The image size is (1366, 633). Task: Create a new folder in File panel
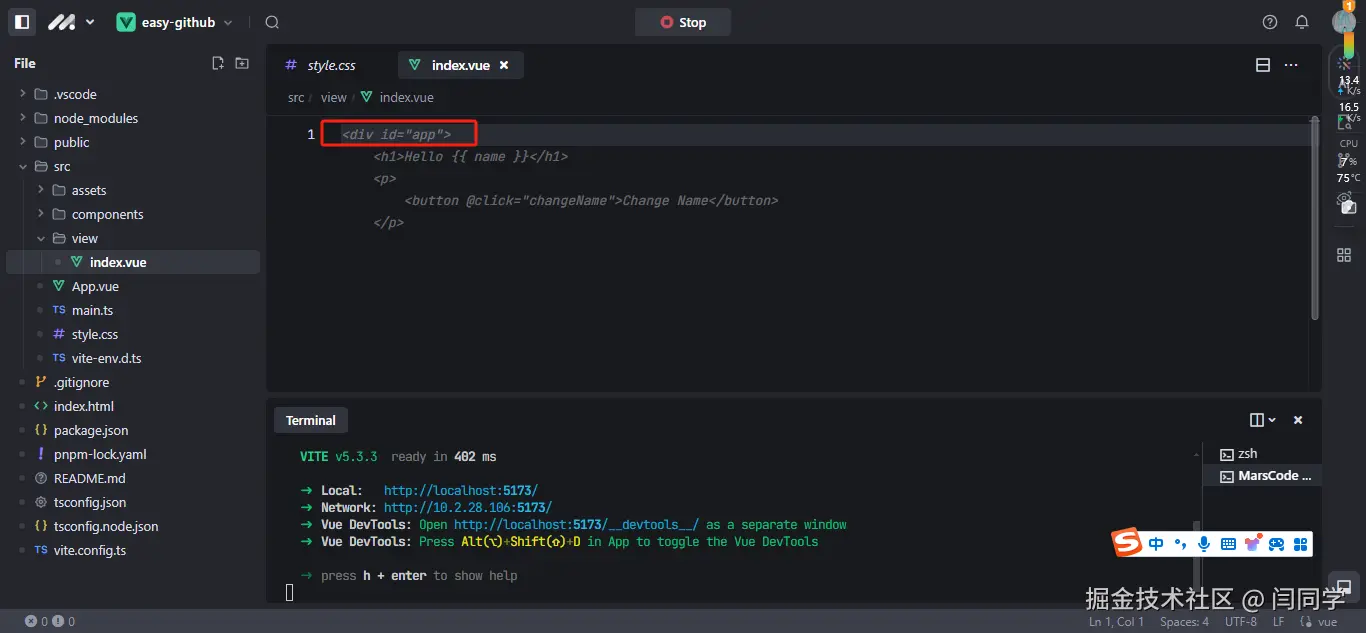point(242,63)
